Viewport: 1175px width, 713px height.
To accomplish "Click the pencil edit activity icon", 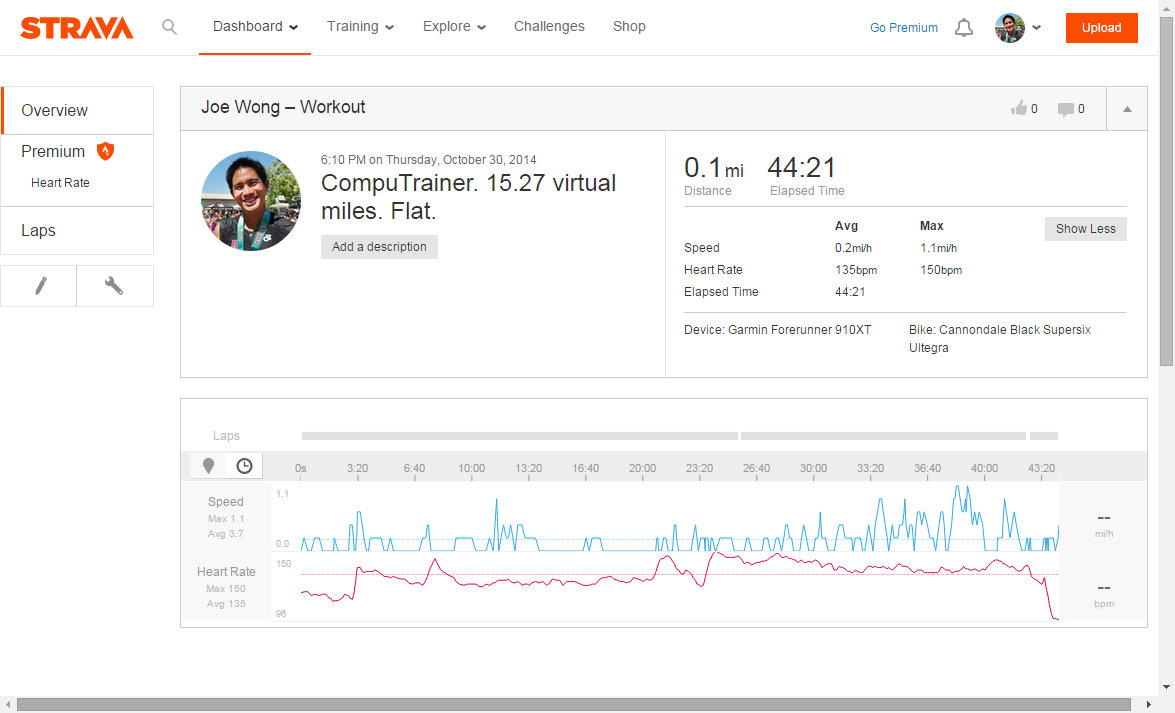I will click(40, 286).
